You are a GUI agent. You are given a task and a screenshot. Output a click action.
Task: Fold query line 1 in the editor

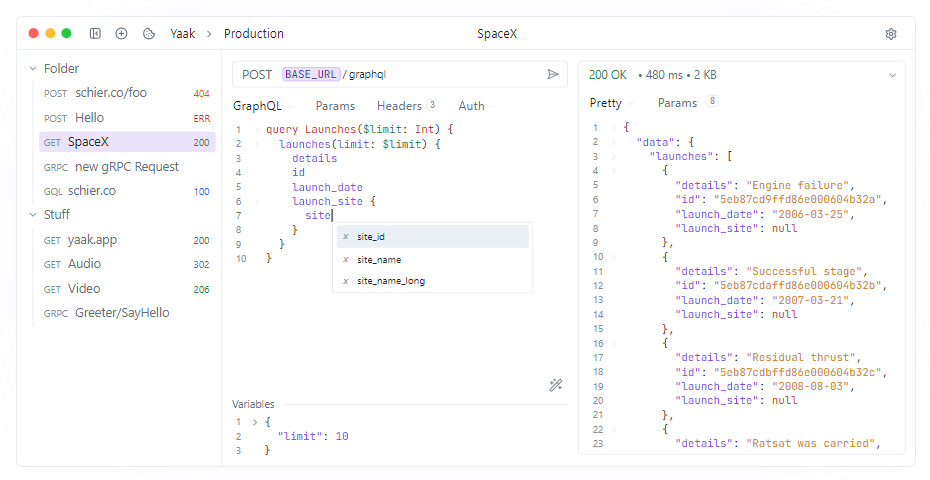(257, 129)
